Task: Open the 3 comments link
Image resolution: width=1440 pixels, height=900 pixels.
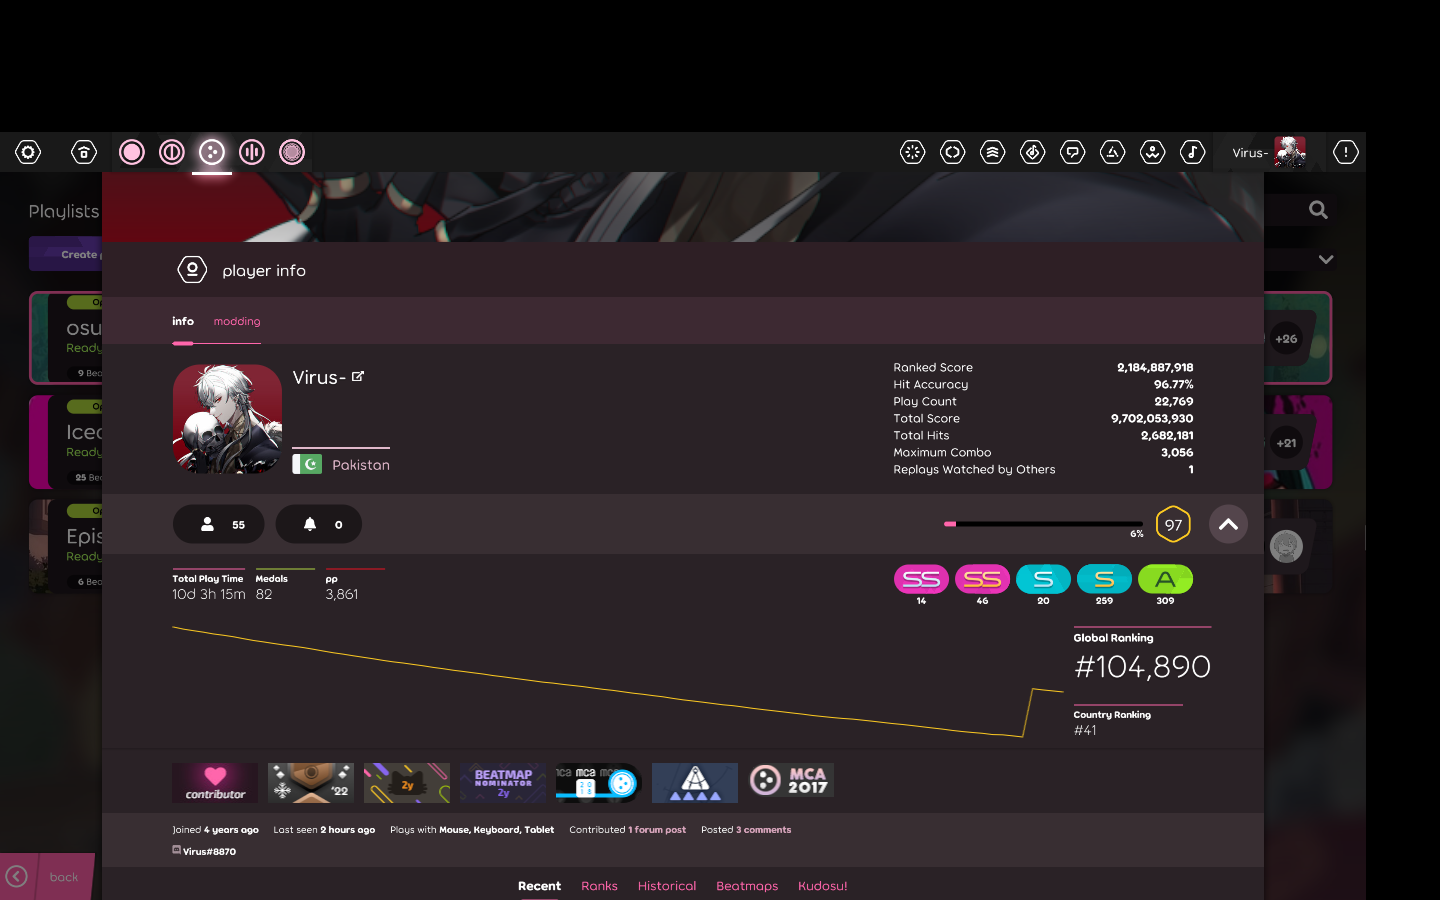Action: pos(763,829)
